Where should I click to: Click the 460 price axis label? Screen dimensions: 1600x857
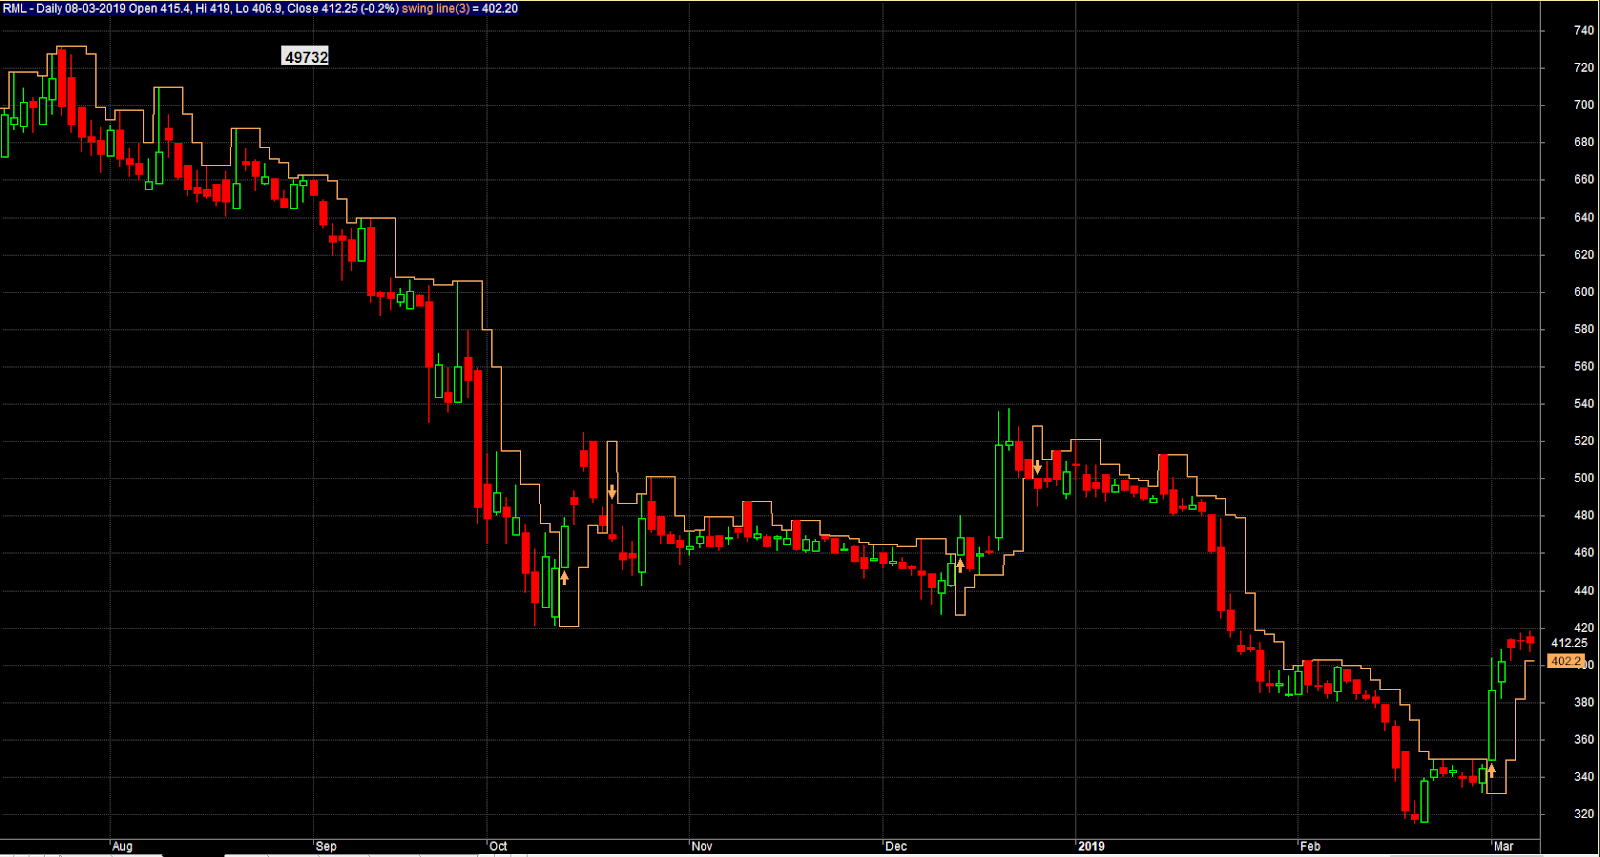coord(1584,553)
